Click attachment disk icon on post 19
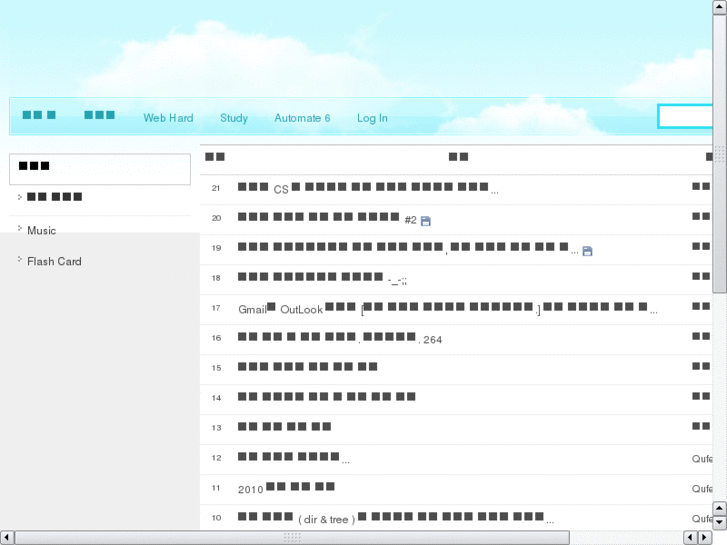Viewport: 727px width, 545px height. pyautogui.click(x=587, y=251)
